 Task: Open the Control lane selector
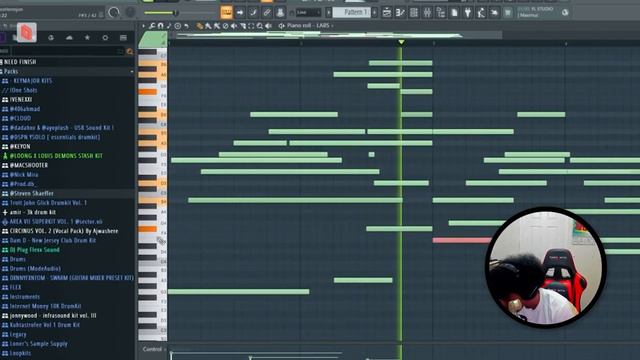[x=153, y=349]
